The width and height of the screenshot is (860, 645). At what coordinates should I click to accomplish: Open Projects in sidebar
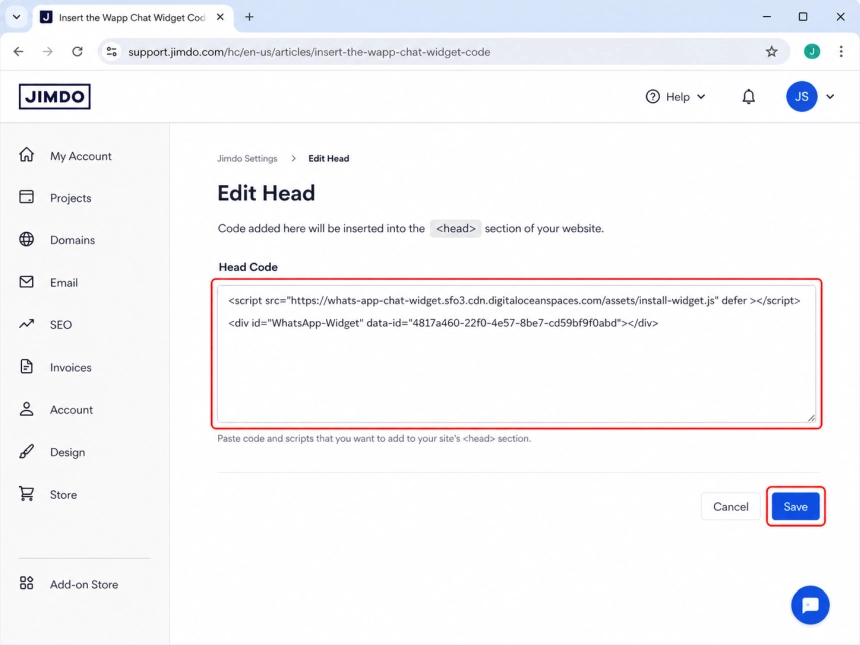click(x=71, y=198)
